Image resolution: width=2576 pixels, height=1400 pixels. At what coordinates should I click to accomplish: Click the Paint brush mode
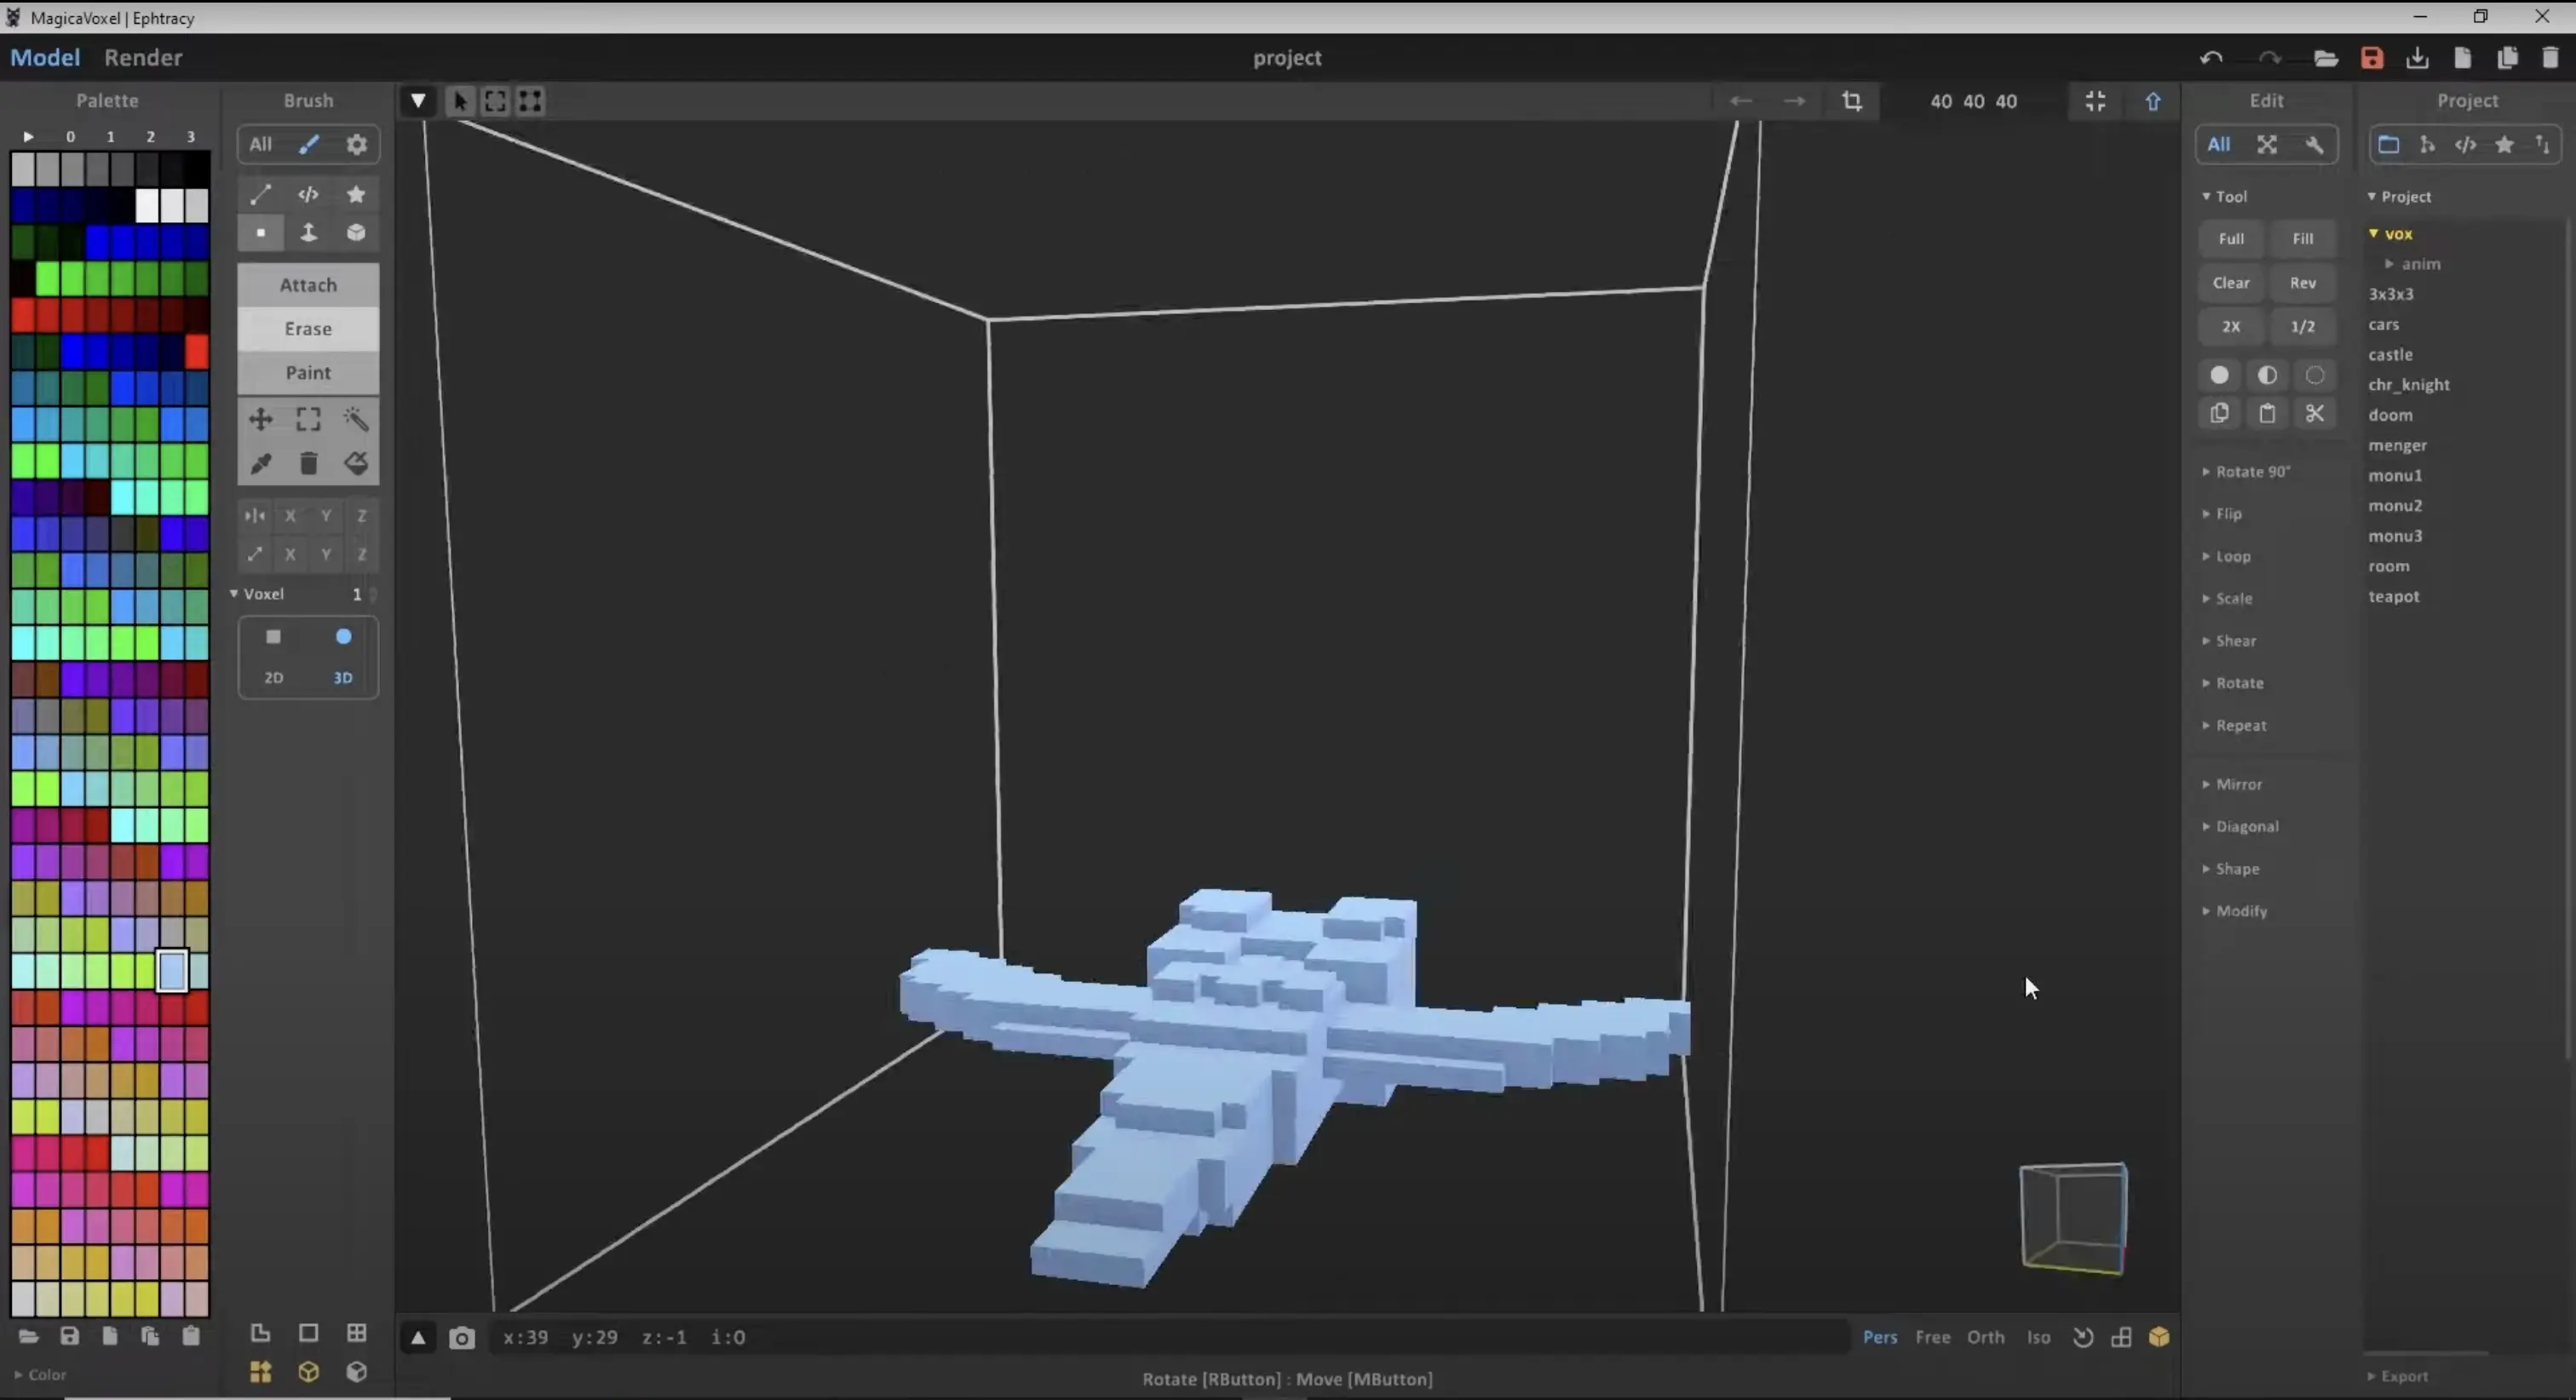tap(307, 372)
